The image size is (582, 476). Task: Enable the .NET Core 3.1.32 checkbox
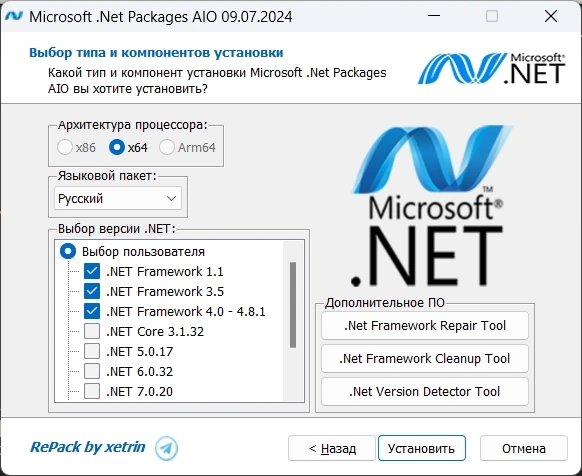coord(92,331)
